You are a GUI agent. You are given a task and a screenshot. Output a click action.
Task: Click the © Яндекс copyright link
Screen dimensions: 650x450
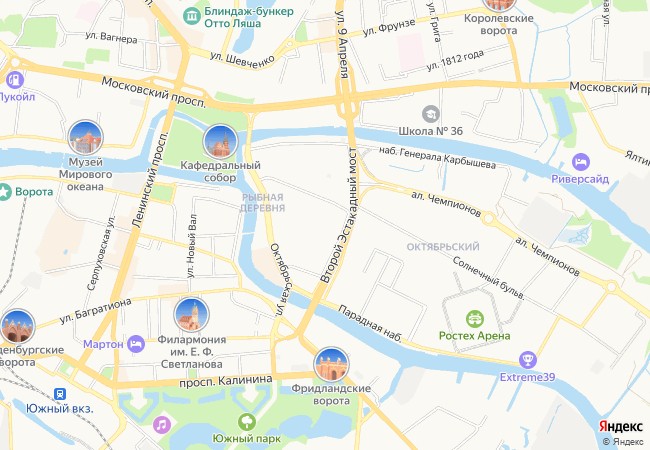[623, 442]
